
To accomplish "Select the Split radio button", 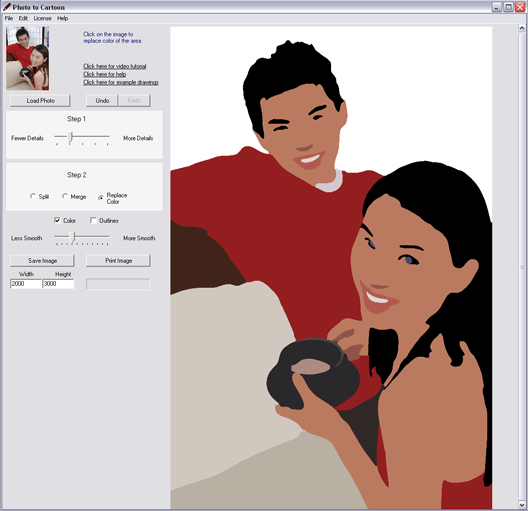I will point(33,196).
